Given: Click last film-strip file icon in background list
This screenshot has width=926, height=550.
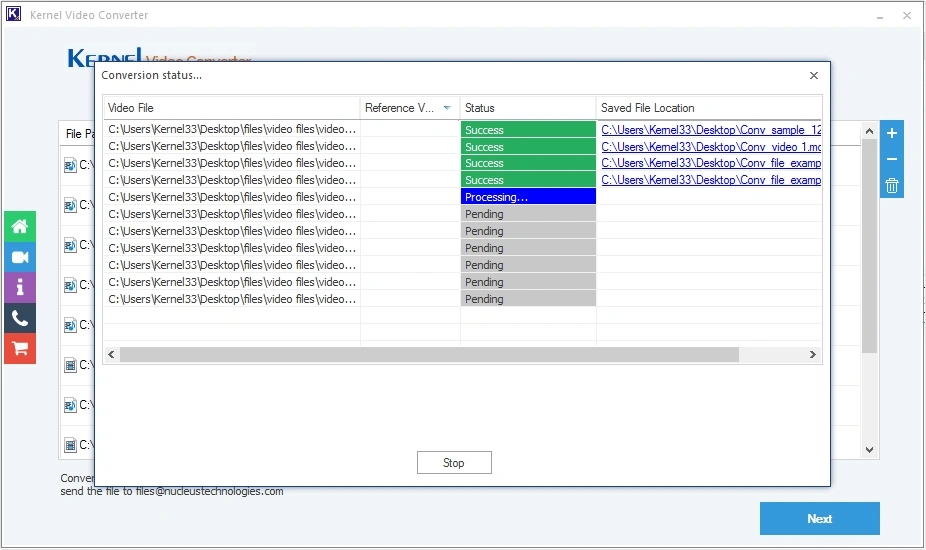Looking at the screenshot, I should (70, 445).
